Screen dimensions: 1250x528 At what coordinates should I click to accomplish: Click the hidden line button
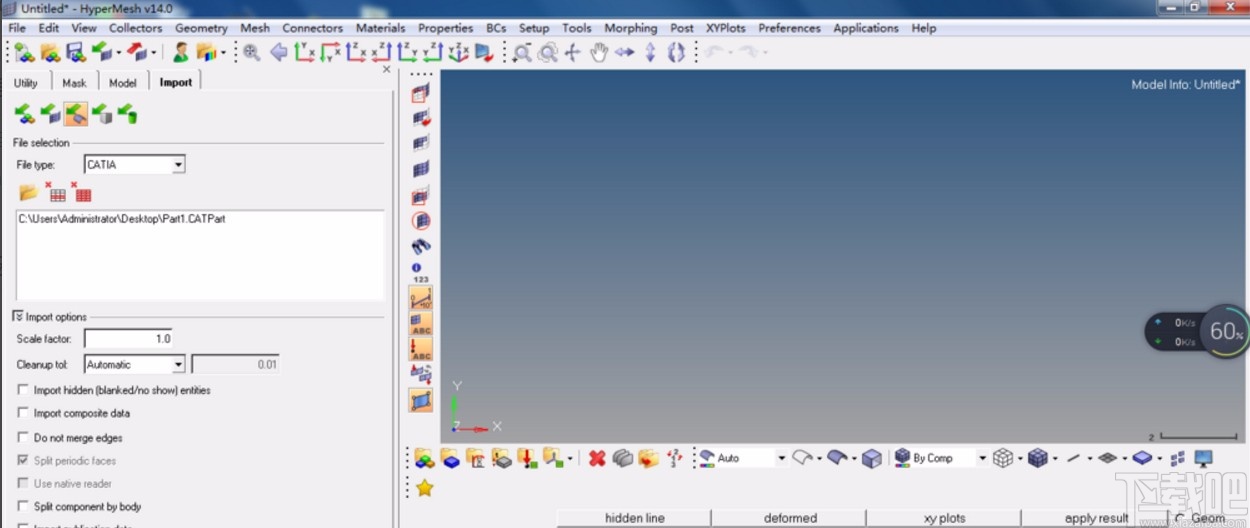tap(635, 518)
